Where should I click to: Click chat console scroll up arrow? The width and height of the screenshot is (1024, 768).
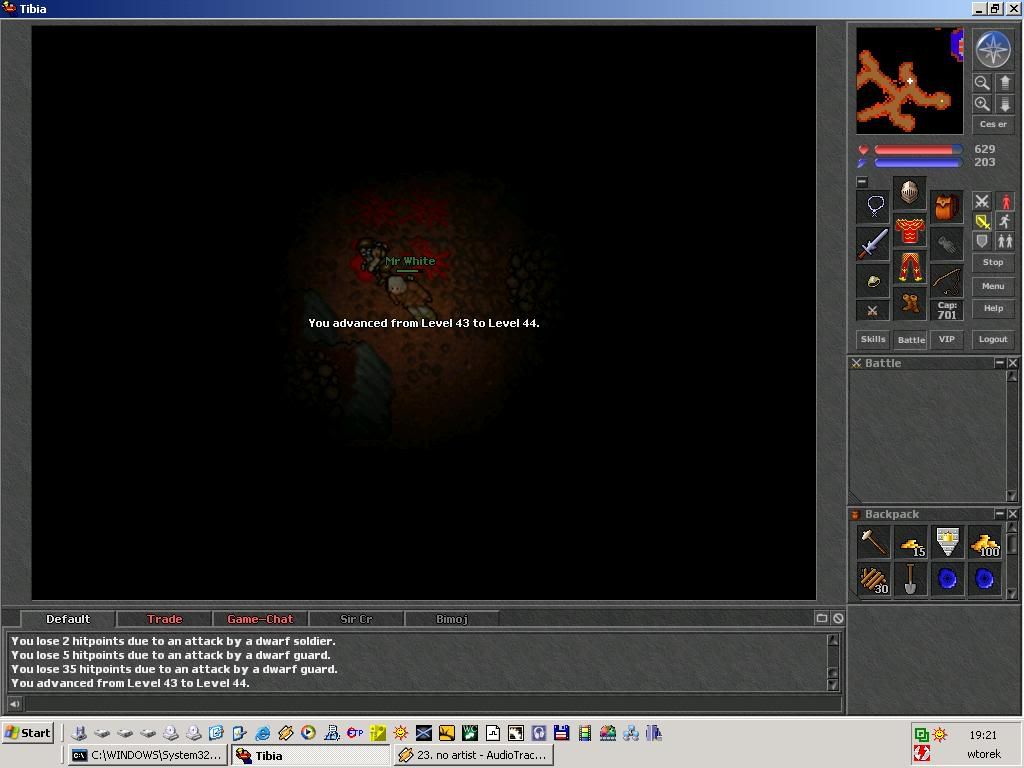click(x=833, y=640)
